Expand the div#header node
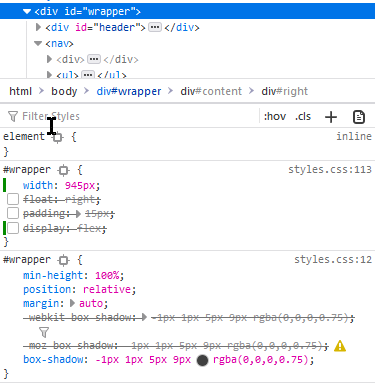The height and width of the screenshot is (384, 375). (38, 27)
